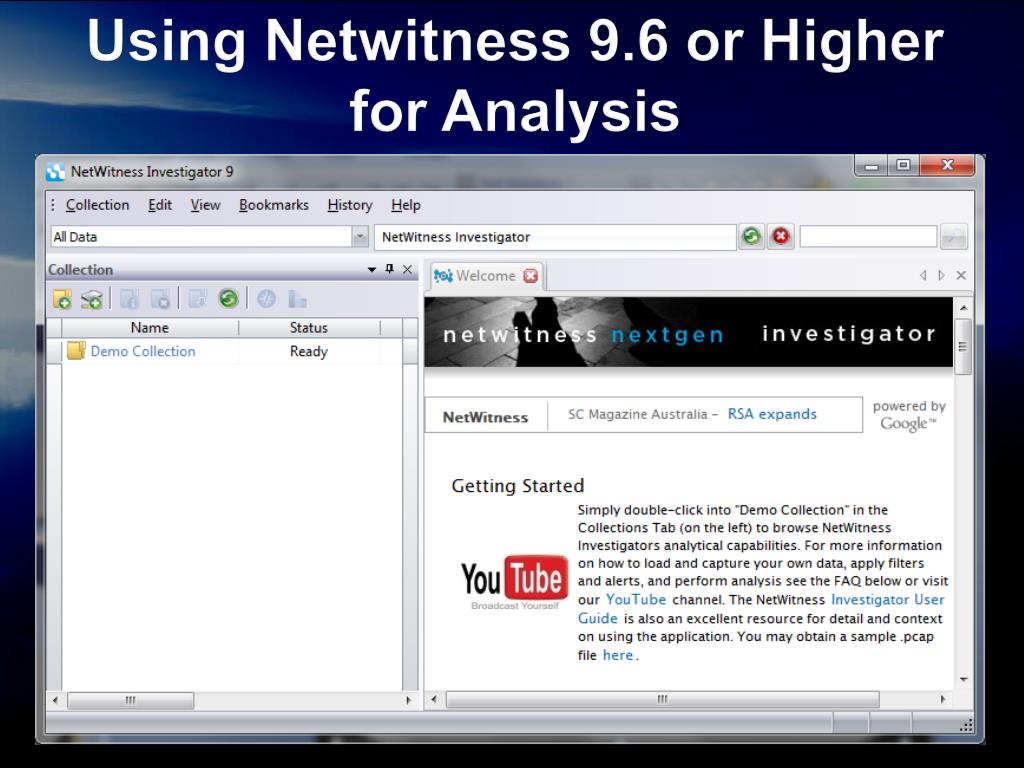
Task: Click the green refresh icon in Collection toolbar
Action: [x=228, y=298]
